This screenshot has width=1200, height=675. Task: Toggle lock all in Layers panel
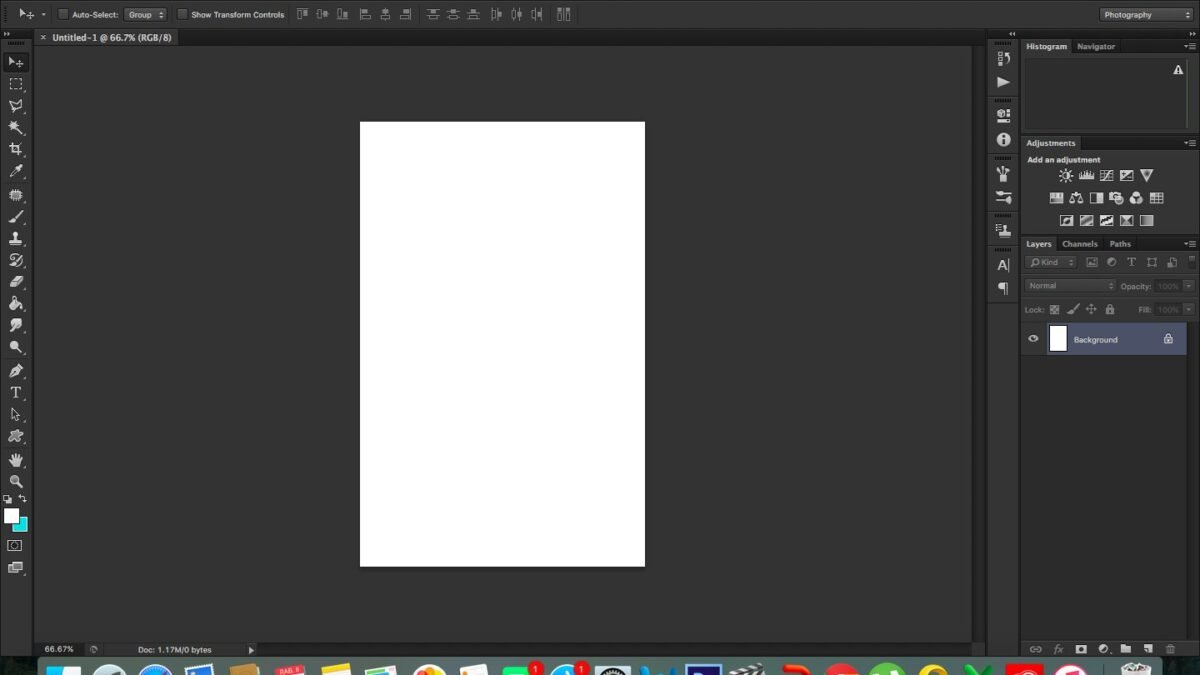tap(1109, 310)
